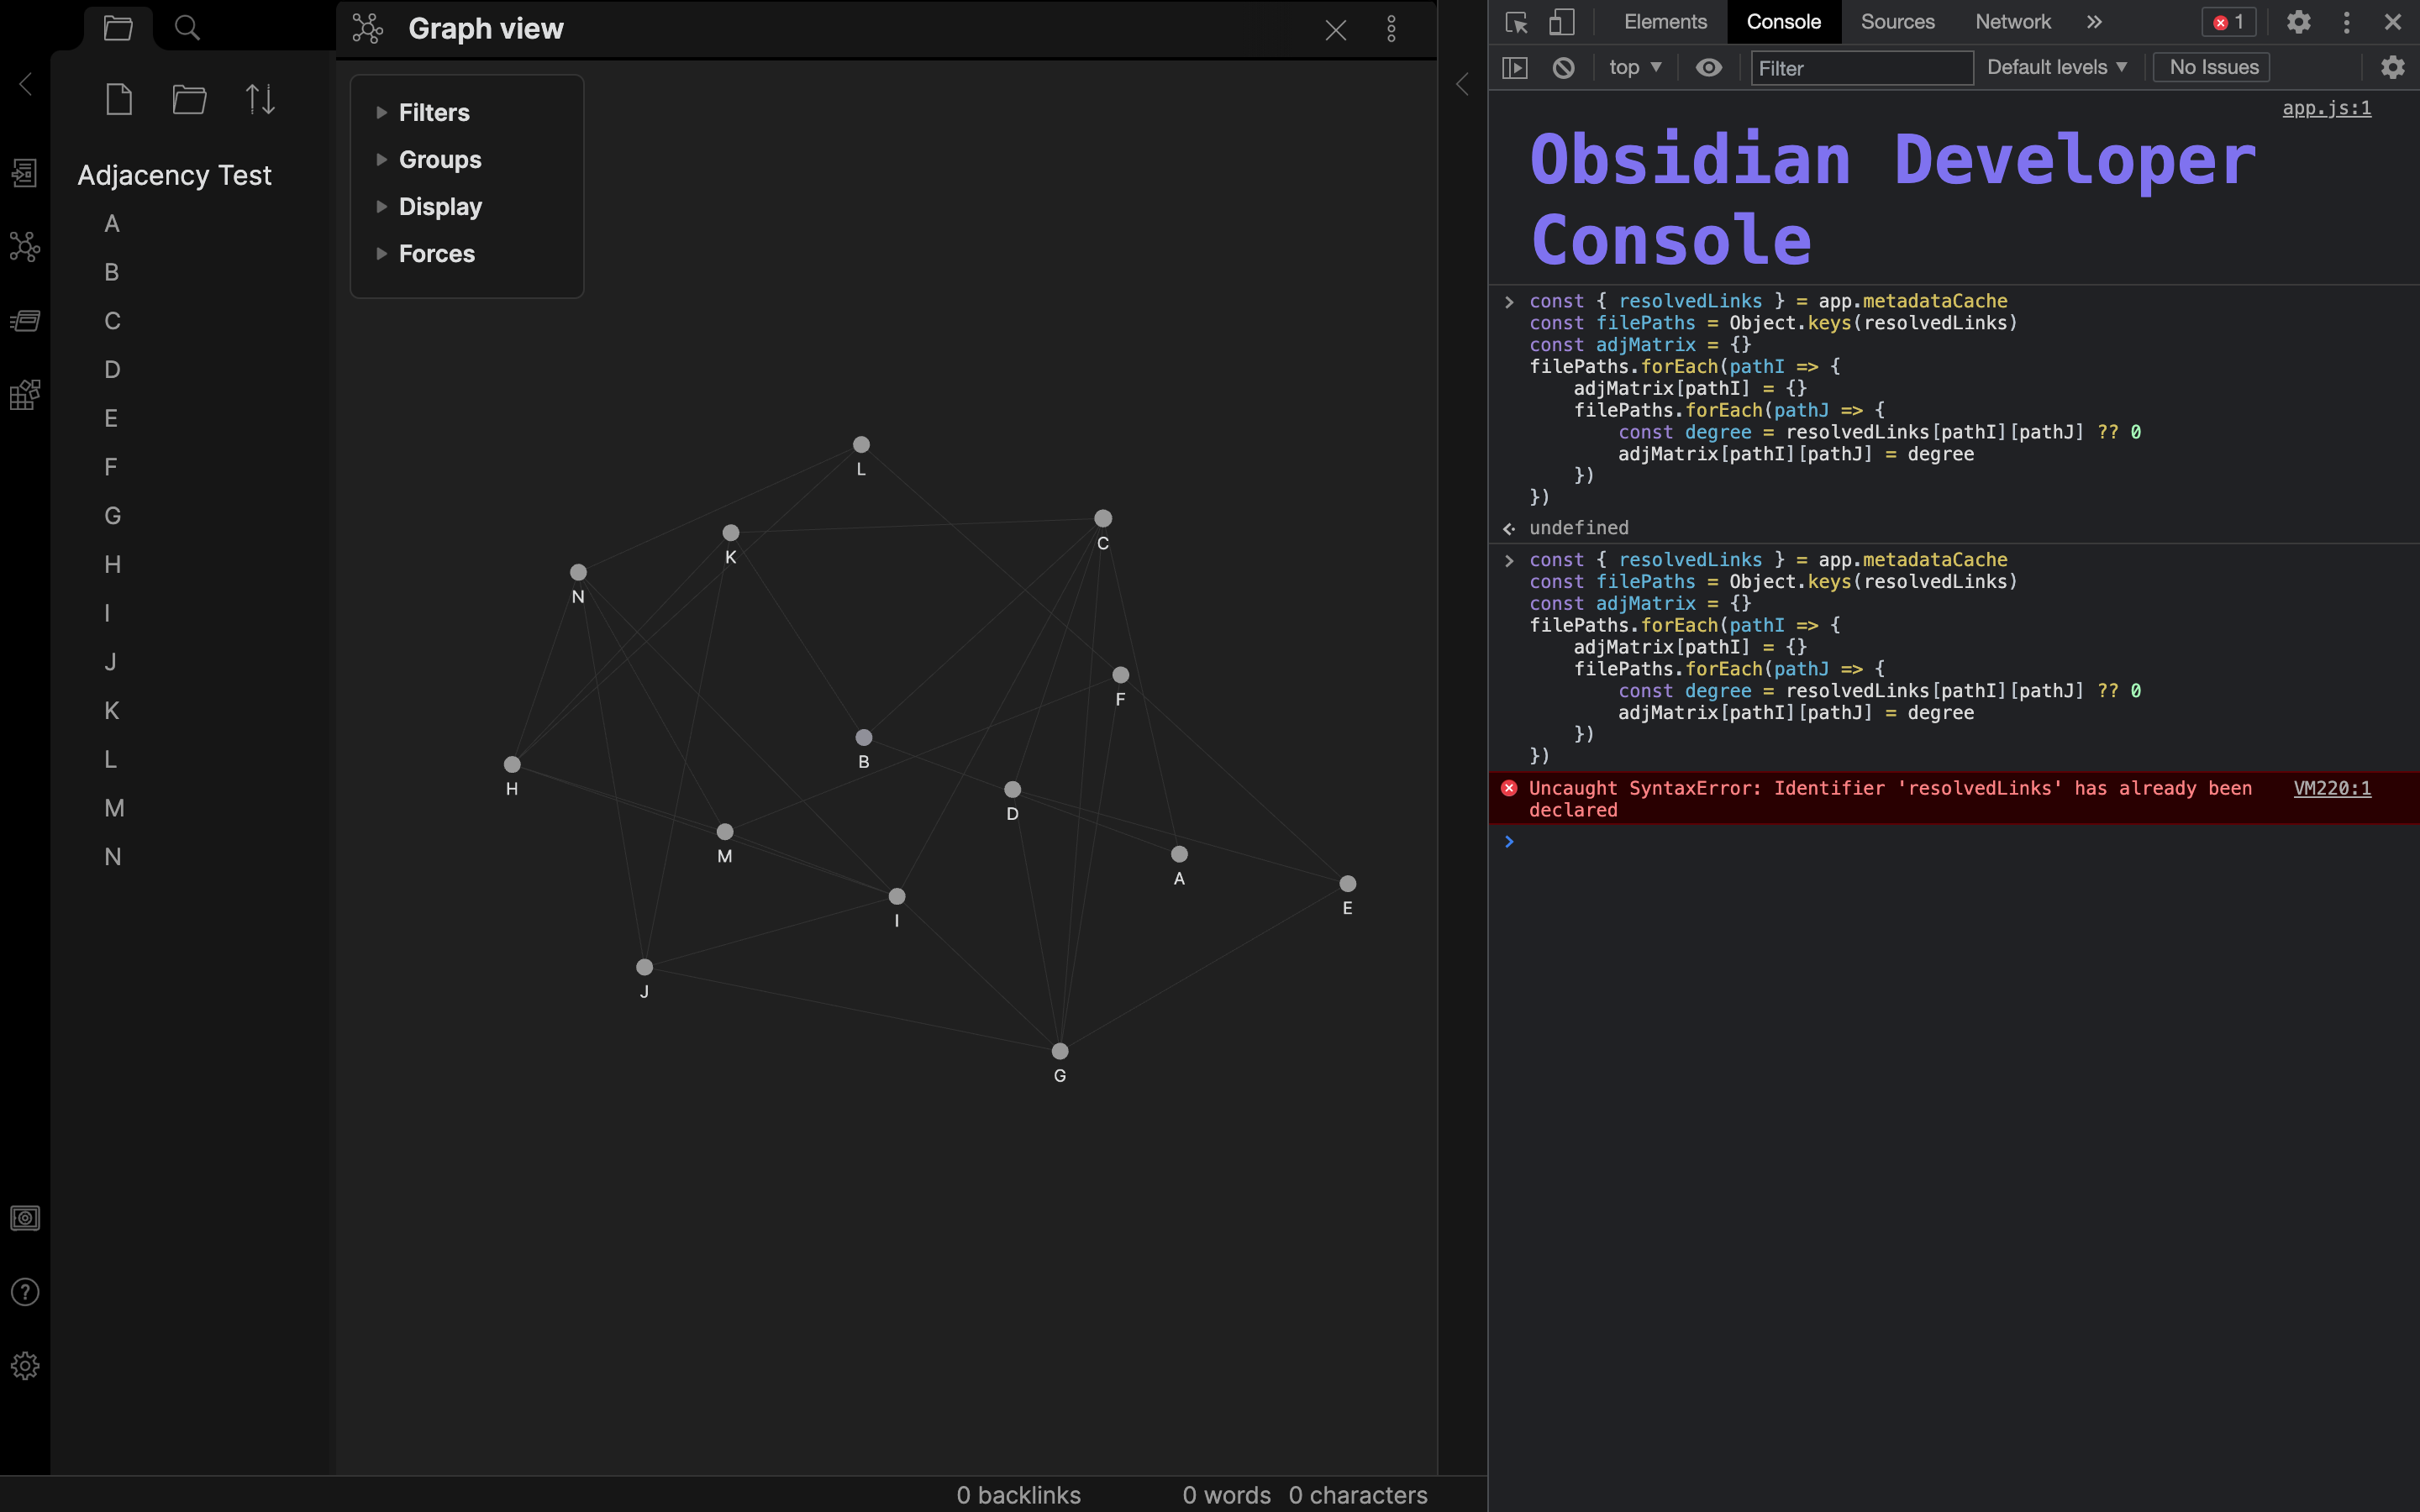Click the new folder icon
Viewport: 2420px width, 1512px height.
point(189,99)
